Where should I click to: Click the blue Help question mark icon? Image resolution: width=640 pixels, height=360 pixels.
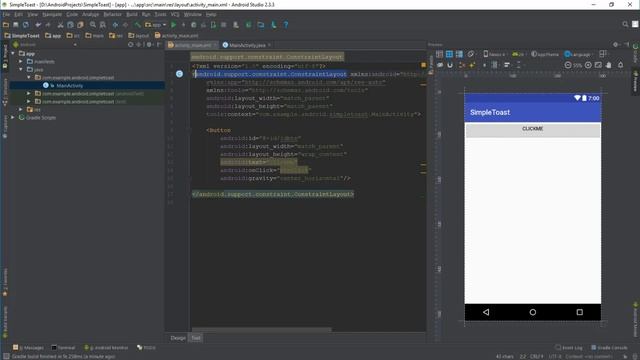coord(286,25)
